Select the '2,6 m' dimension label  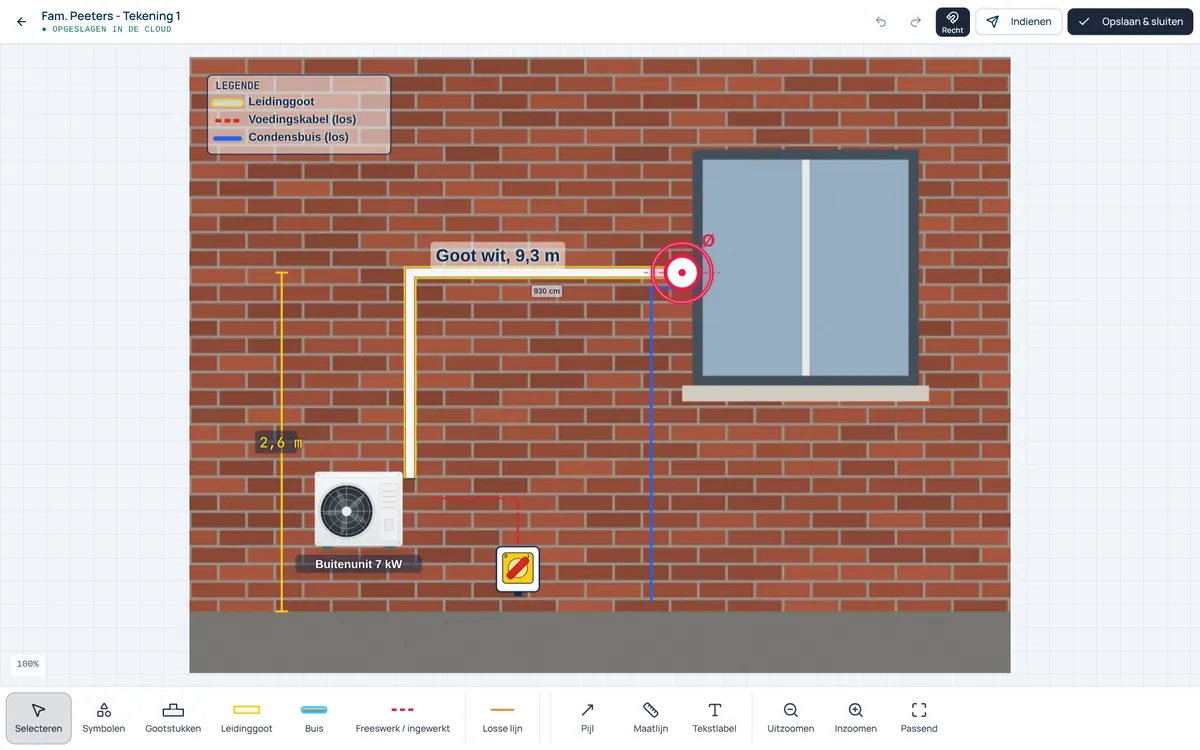coord(280,442)
